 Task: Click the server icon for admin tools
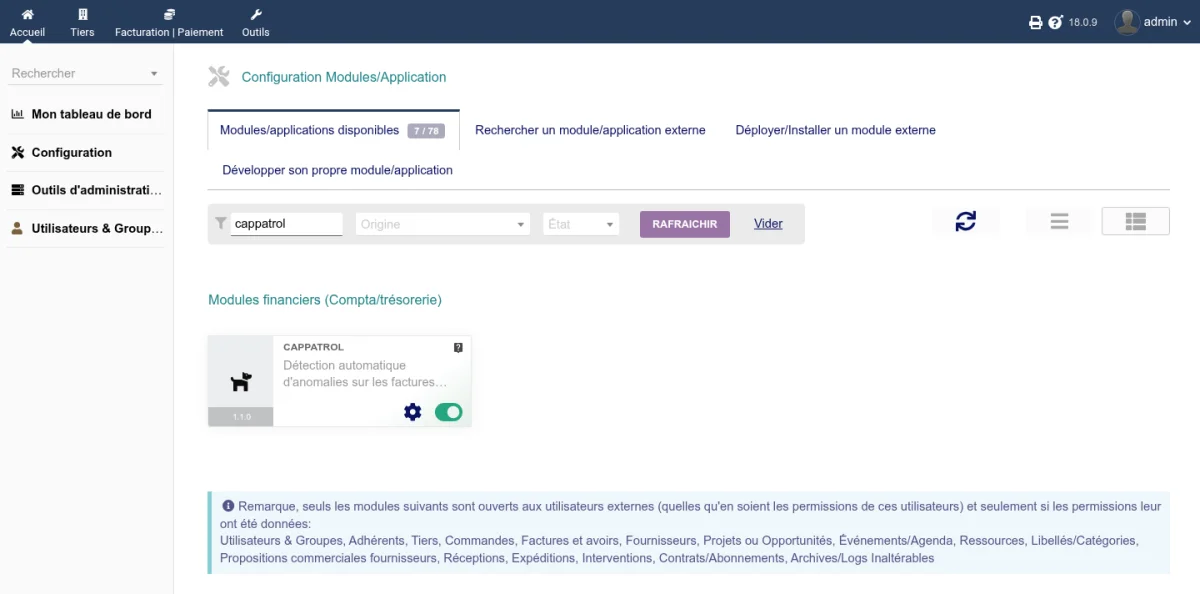(17, 190)
